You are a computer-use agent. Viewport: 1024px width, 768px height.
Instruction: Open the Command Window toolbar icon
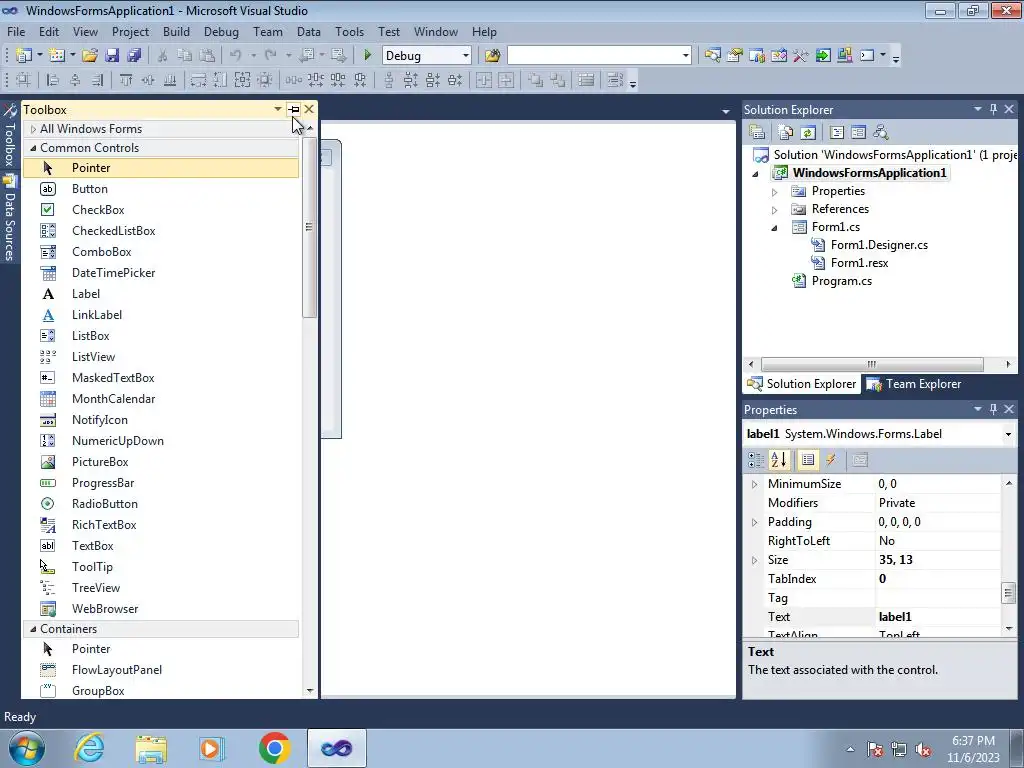tap(867, 56)
